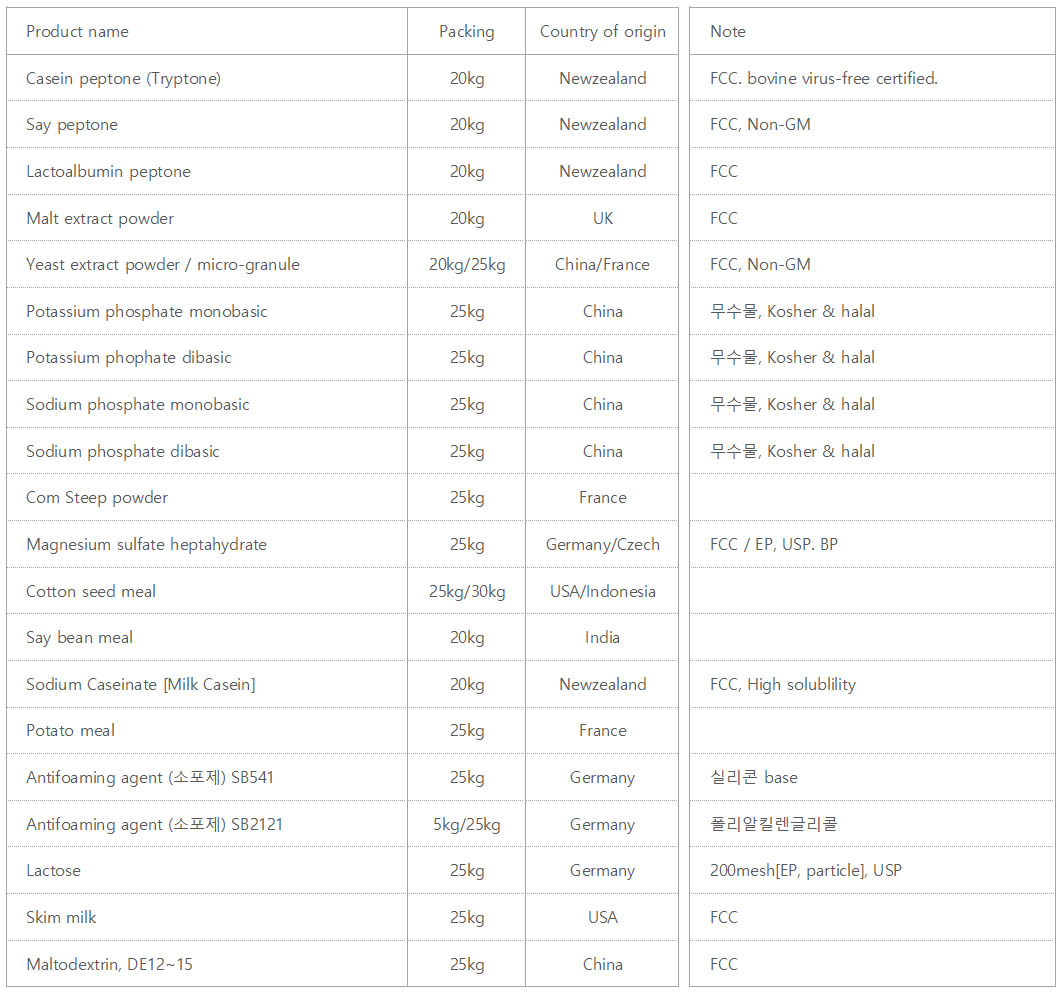
Task: Select Malt extract powder entry
Action: pyautogui.click(x=100, y=219)
